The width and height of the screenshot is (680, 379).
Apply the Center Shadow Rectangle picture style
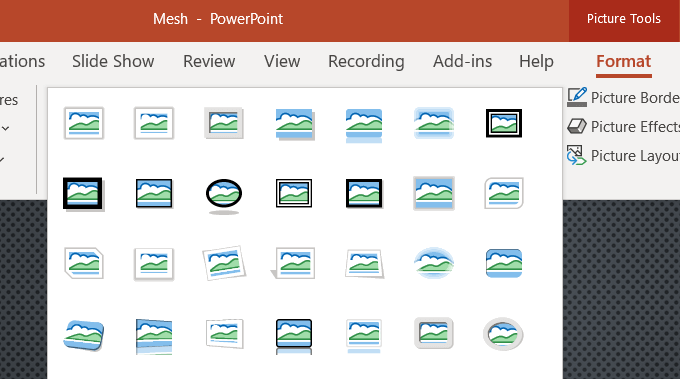pyautogui.click(x=434, y=193)
